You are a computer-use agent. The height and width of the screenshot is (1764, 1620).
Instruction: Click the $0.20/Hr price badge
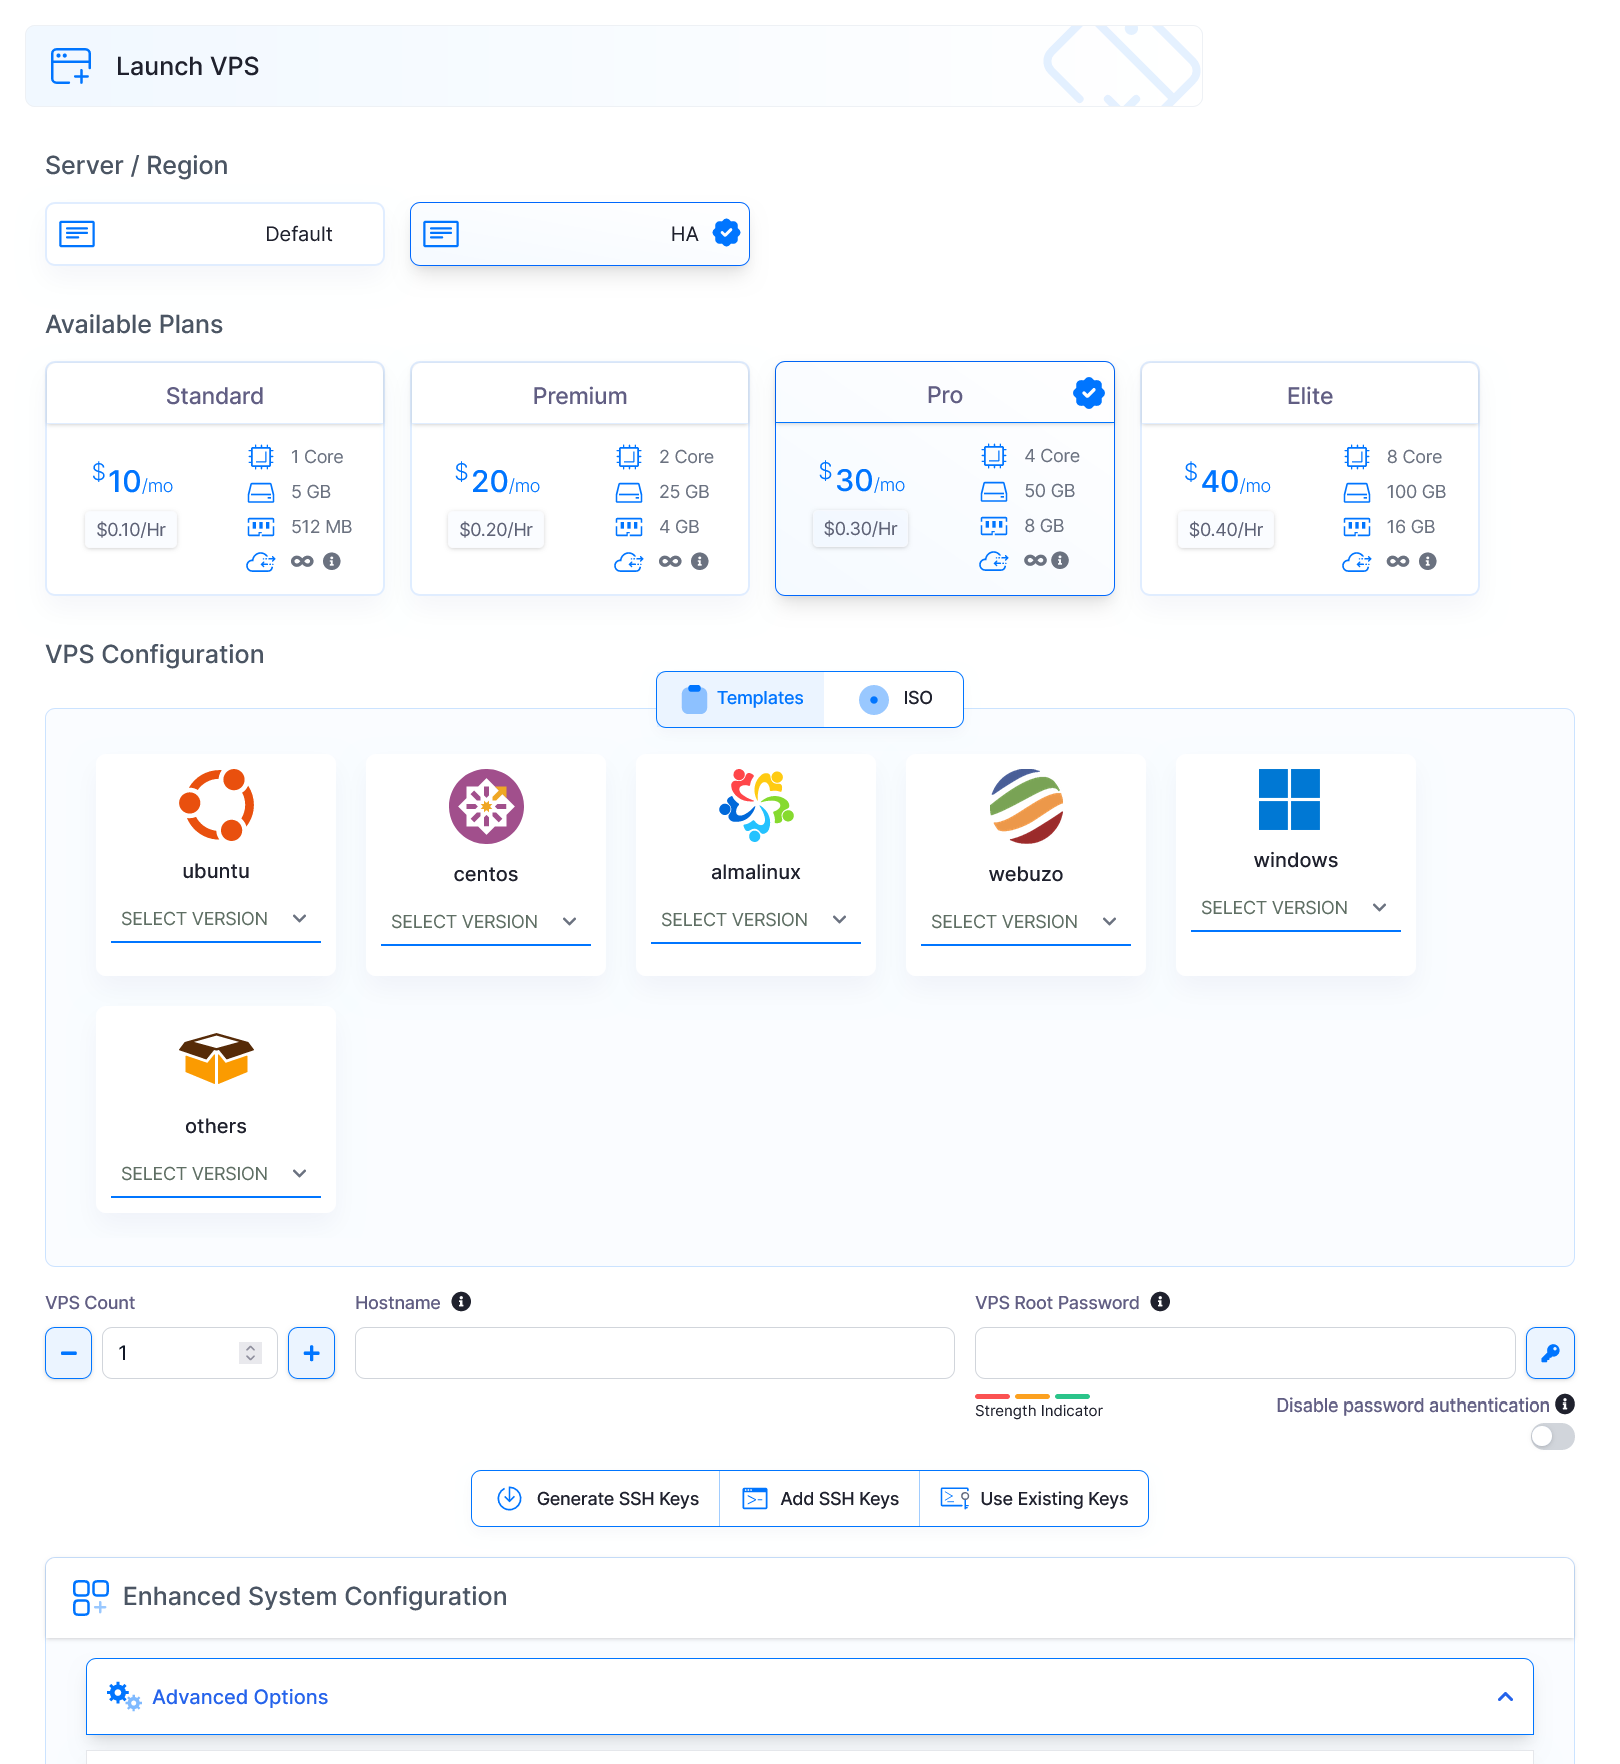pos(496,529)
